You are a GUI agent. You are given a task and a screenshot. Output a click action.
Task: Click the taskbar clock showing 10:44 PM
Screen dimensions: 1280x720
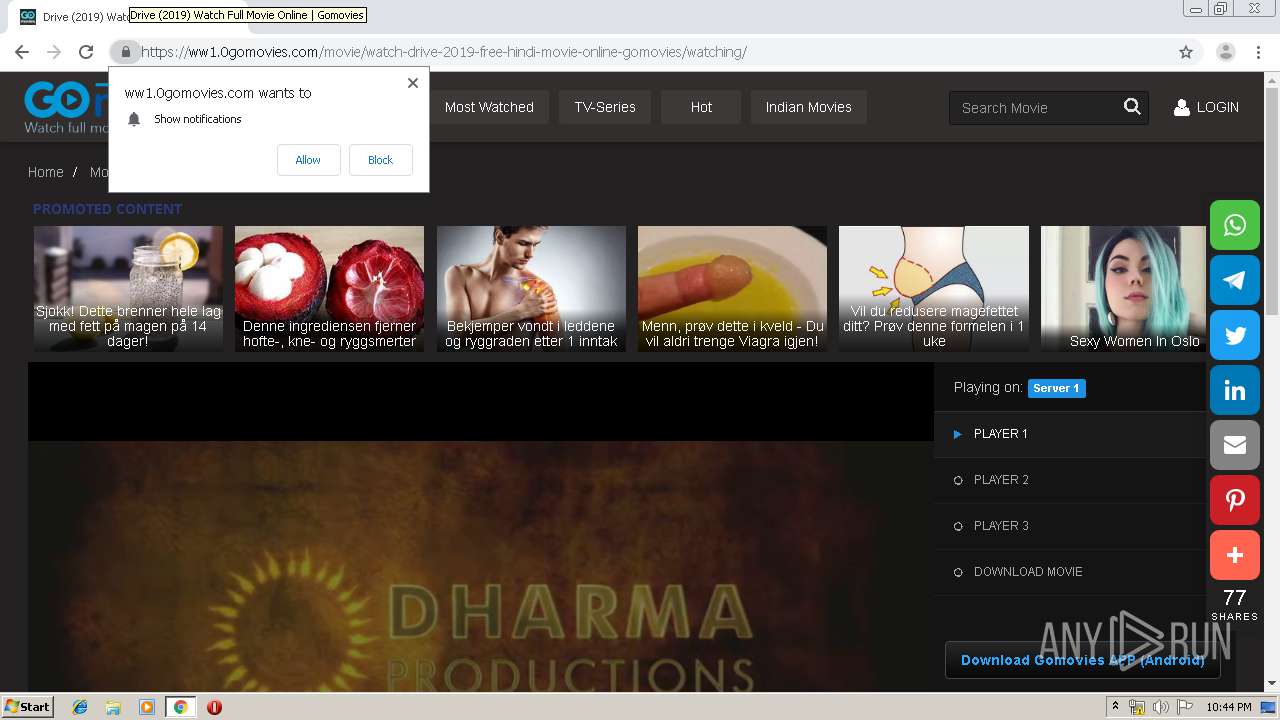(x=1229, y=707)
